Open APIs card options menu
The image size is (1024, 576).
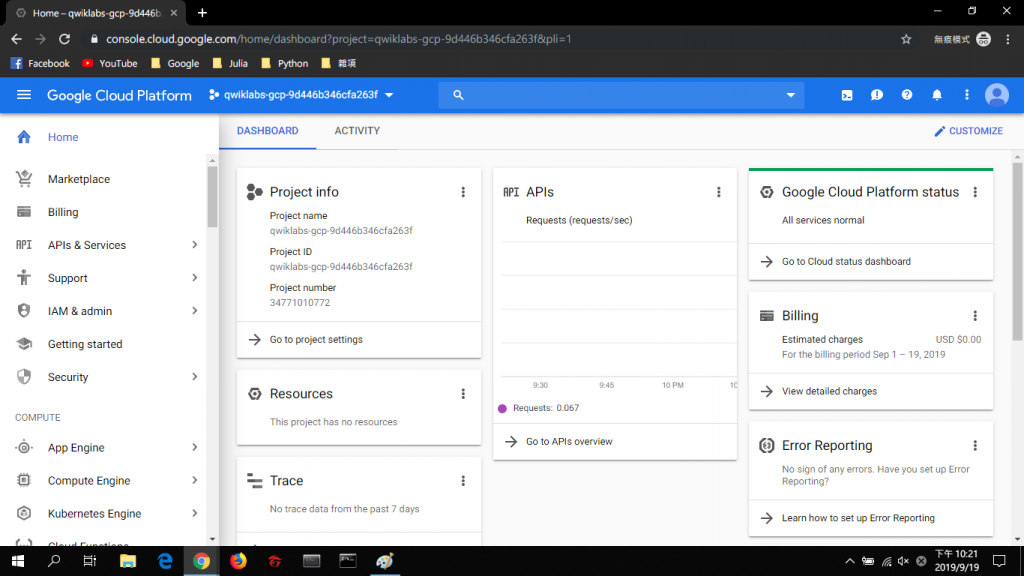[719, 192]
